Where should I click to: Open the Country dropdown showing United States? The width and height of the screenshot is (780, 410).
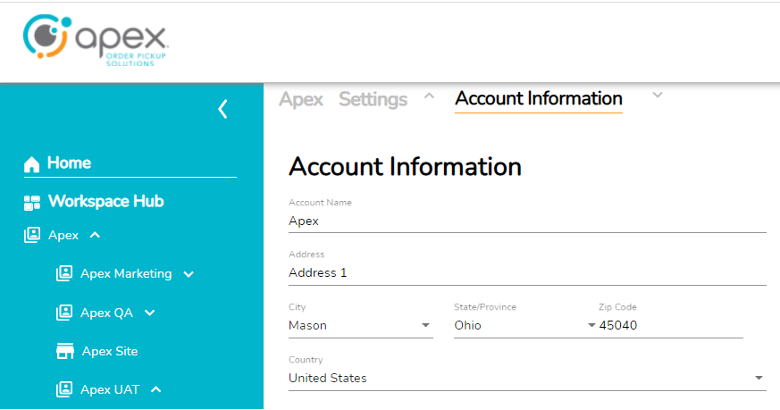tap(758, 379)
